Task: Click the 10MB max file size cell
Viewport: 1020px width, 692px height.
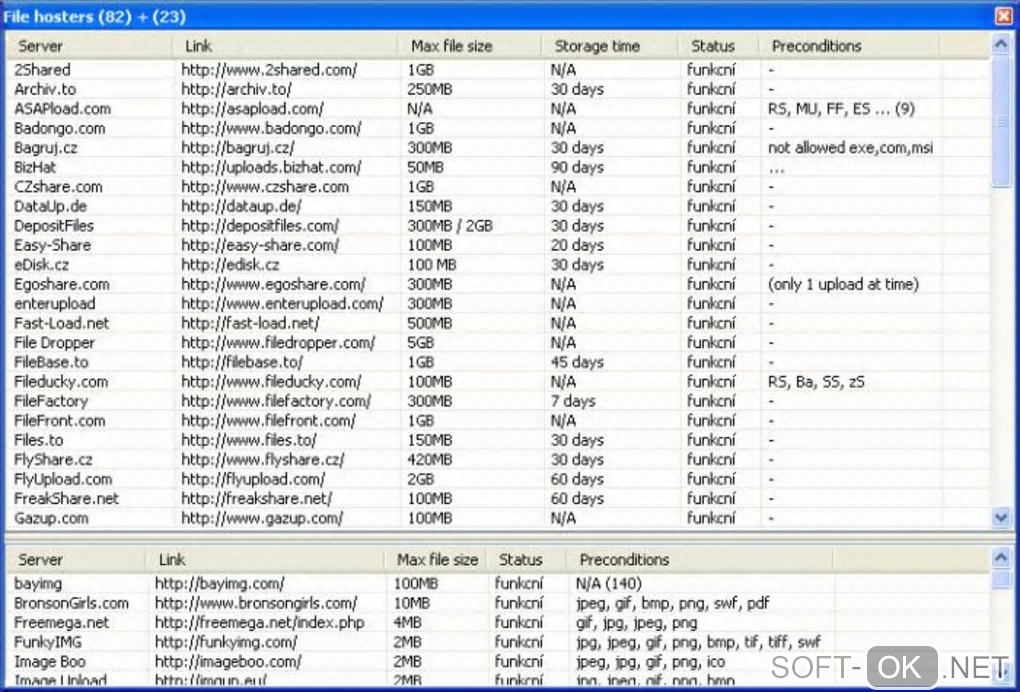Action: click(411, 603)
